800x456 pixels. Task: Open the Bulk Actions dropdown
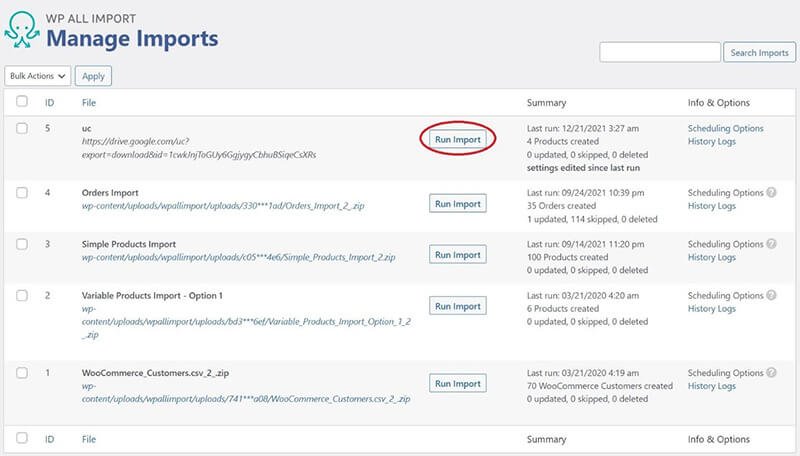click(38, 76)
